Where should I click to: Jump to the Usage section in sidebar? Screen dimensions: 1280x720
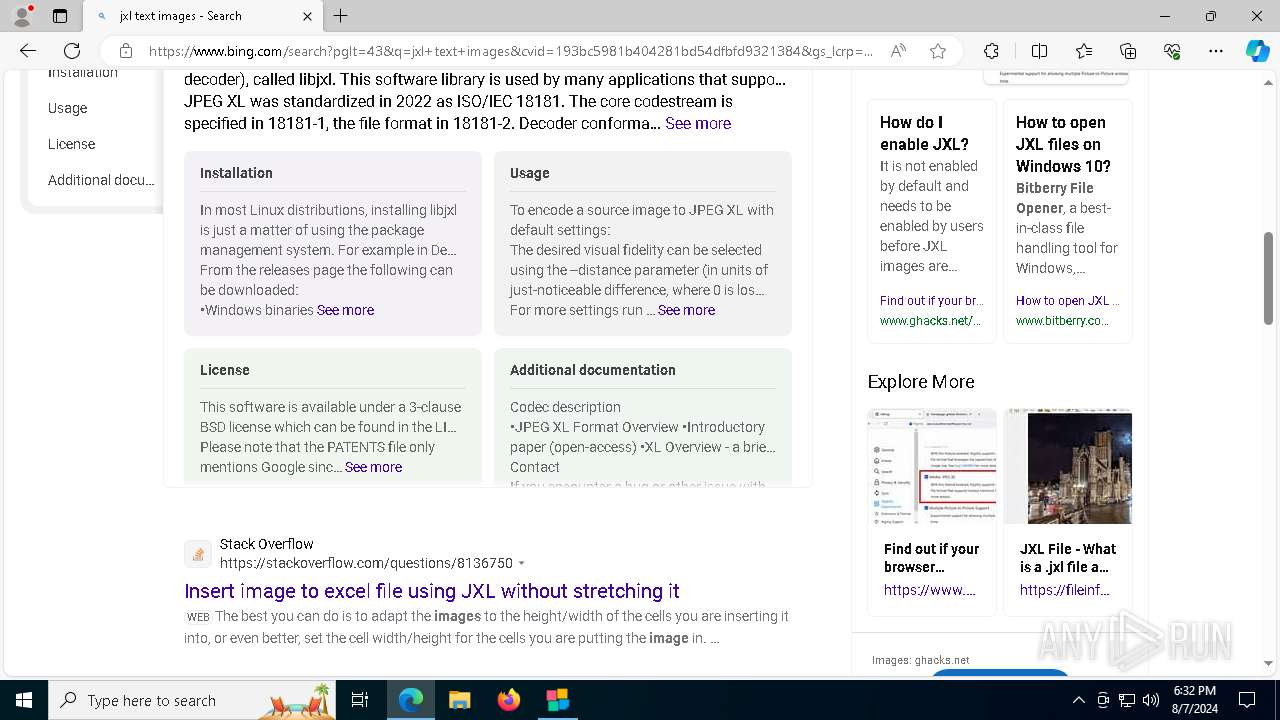pyautogui.click(x=68, y=108)
